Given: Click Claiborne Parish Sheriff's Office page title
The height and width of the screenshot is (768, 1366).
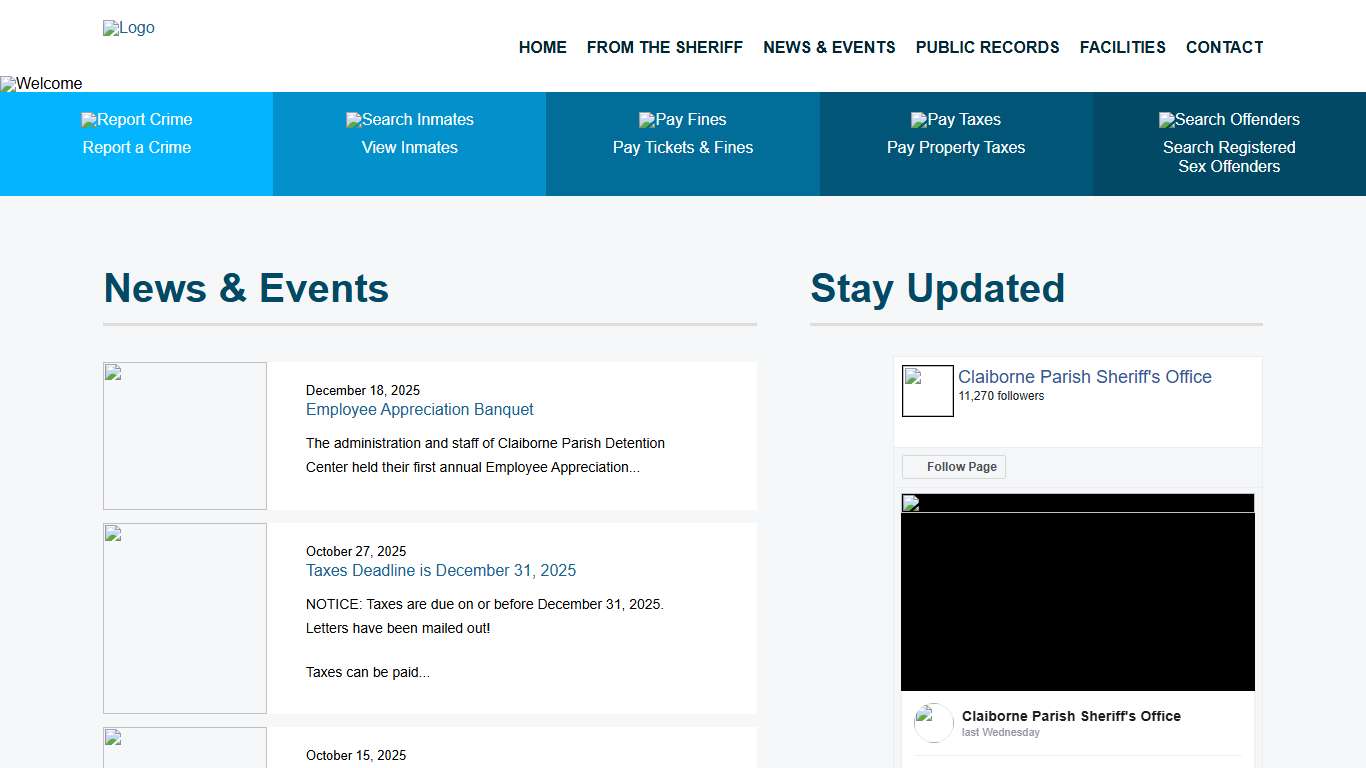Looking at the screenshot, I should tap(1084, 377).
